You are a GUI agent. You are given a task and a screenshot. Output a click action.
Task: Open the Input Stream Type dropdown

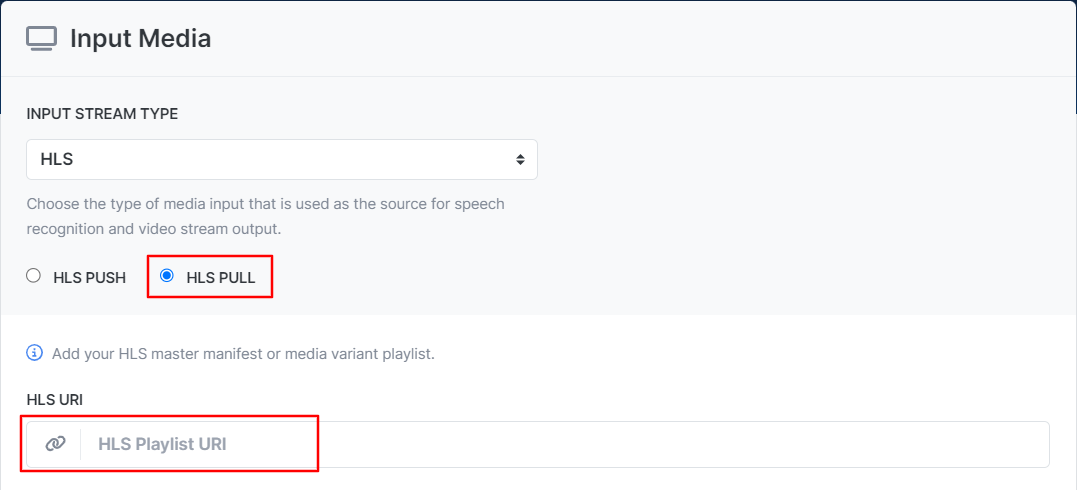[282, 159]
